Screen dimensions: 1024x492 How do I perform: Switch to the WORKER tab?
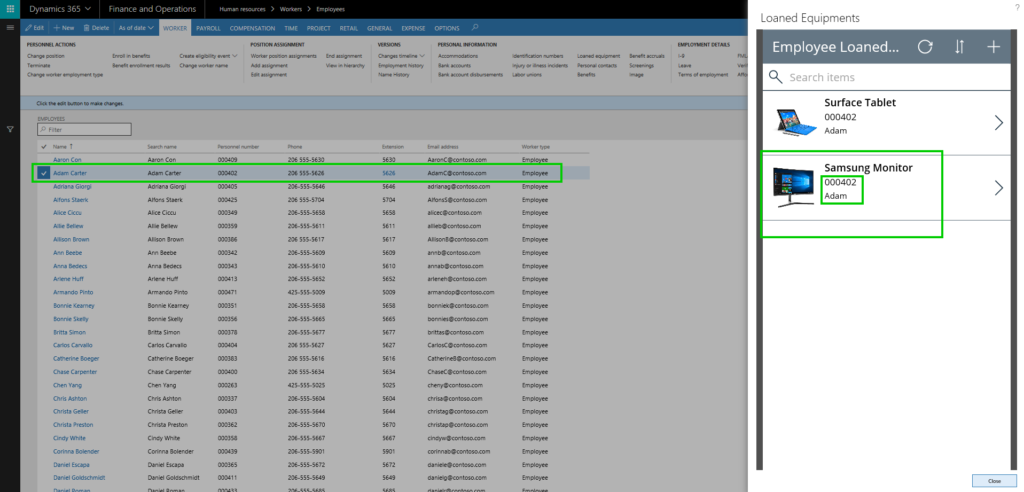pos(175,28)
